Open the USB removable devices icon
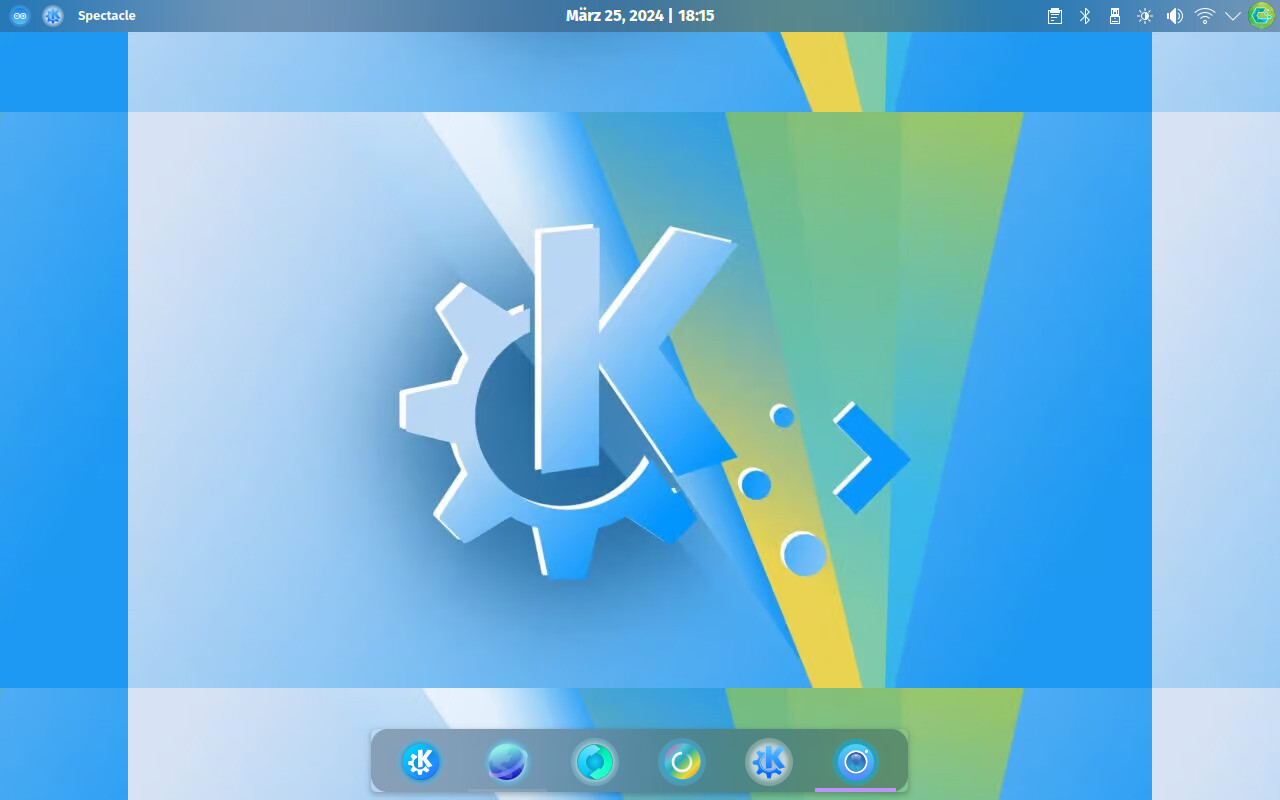Image resolution: width=1280 pixels, height=800 pixels. click(x=1115, y=16)
